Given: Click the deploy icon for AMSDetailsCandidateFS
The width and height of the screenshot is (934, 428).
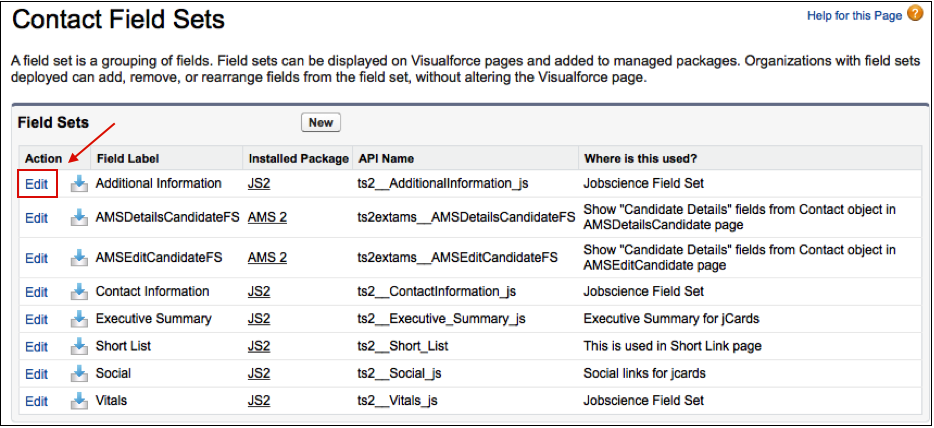Looking at the screenshot, I should point(79,218).
